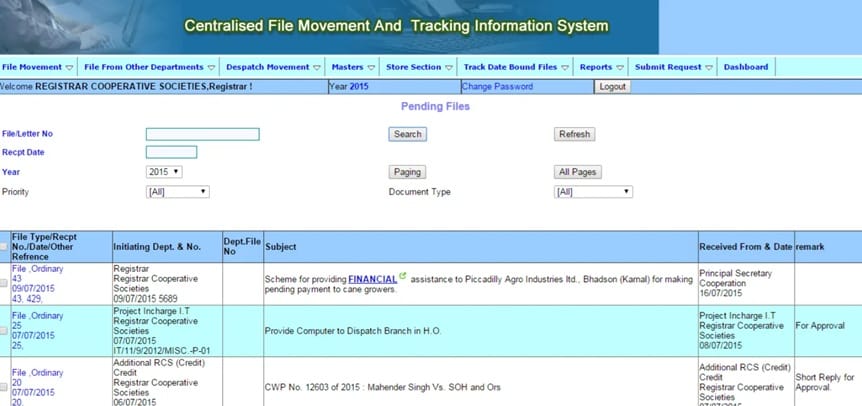This screenshot has width=862, height=406.
Task: Check the box for file 20 row
Action: coord(4,387)
